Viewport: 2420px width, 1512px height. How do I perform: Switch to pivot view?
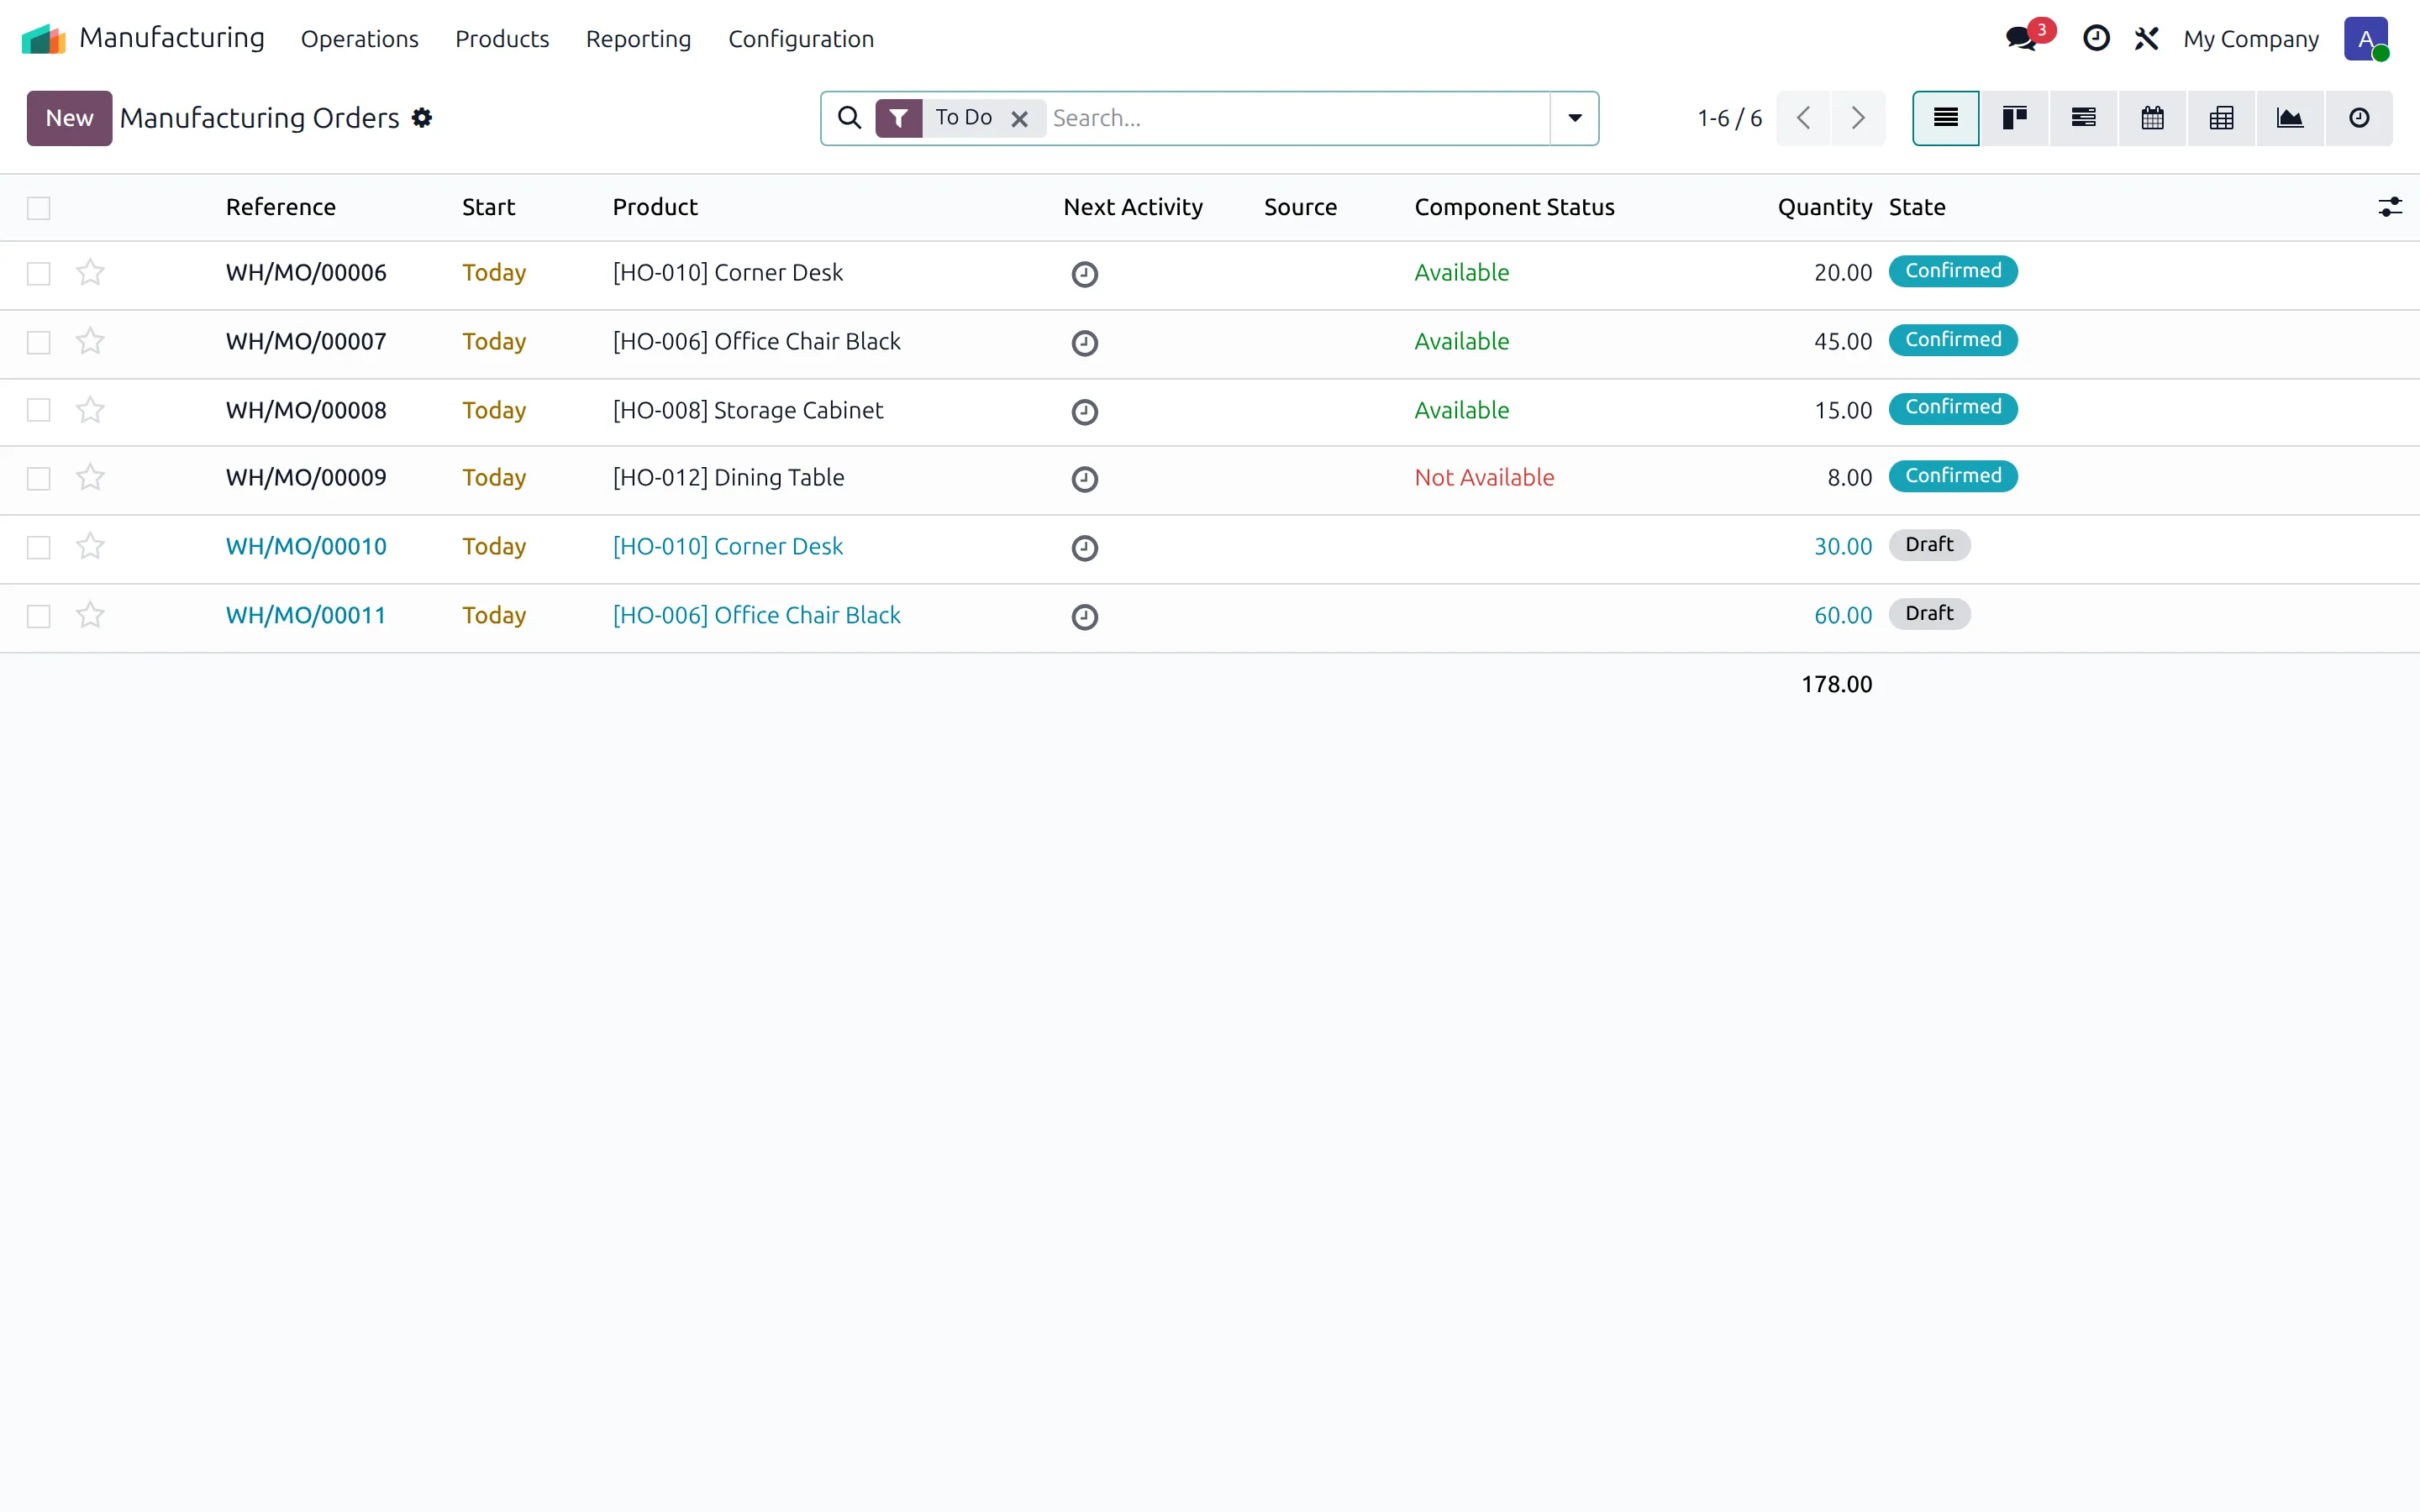[2221, 118]
